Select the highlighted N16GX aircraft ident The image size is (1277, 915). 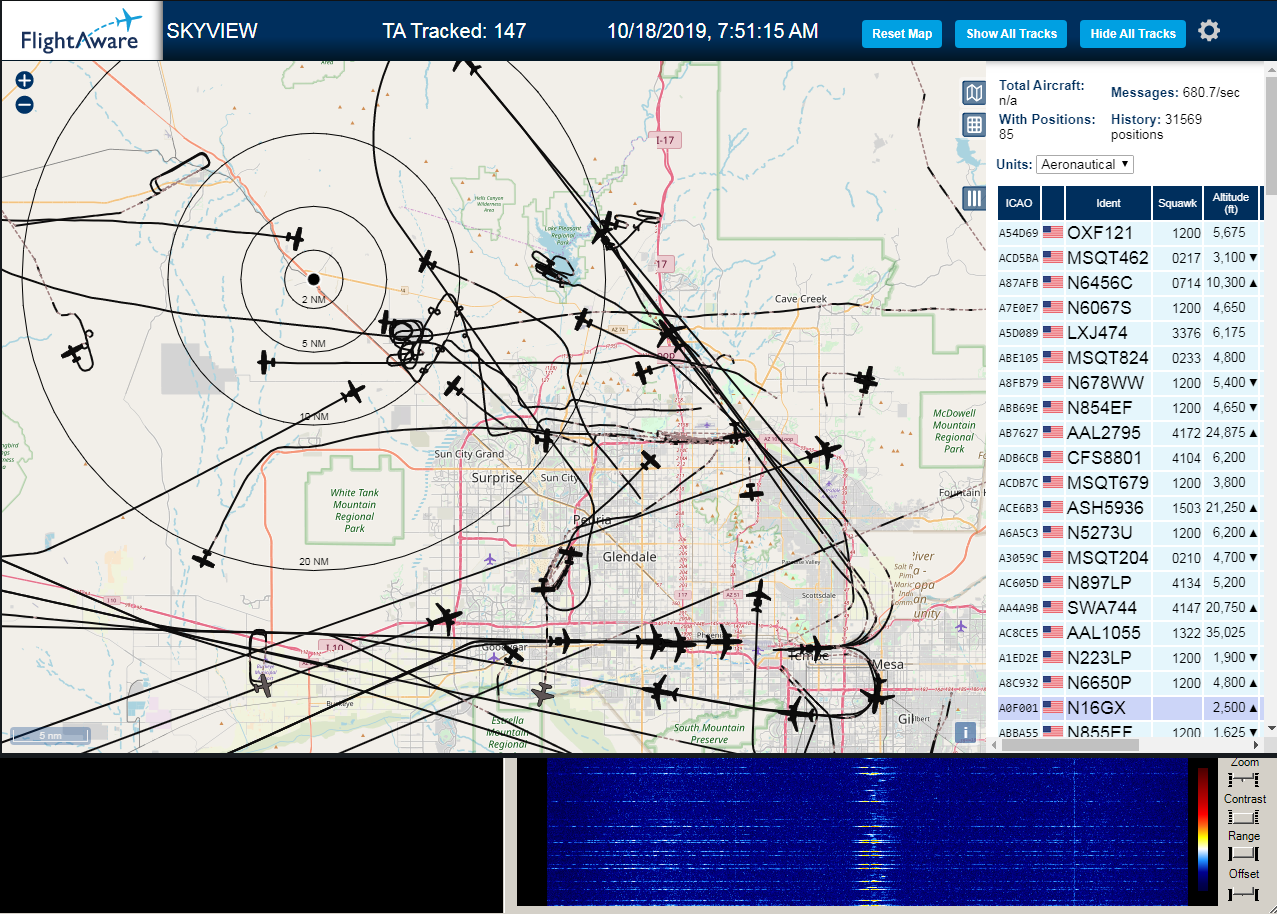1096,707
